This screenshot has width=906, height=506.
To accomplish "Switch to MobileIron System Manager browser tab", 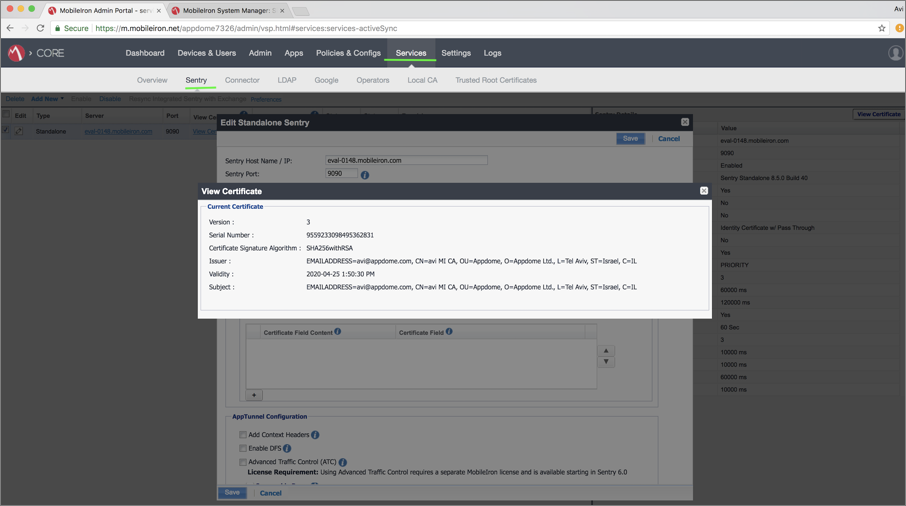I will 228,10.
